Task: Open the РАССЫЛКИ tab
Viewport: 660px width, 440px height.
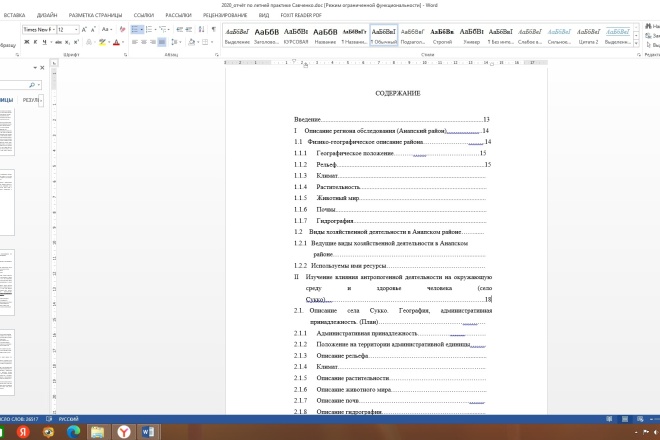Action: [178, 15]
